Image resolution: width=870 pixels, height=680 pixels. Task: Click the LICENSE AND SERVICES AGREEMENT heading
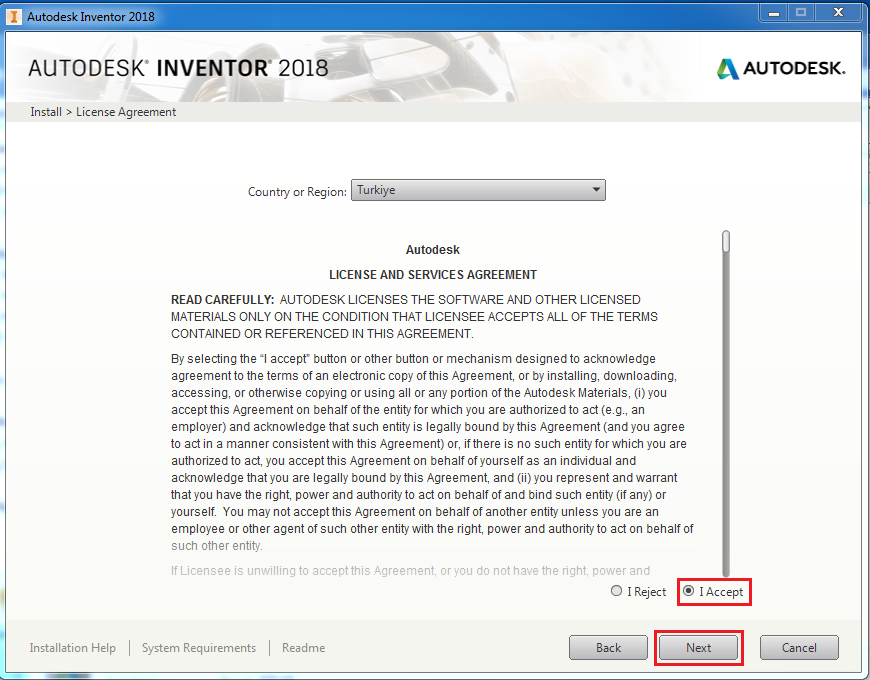coord(433,275)
